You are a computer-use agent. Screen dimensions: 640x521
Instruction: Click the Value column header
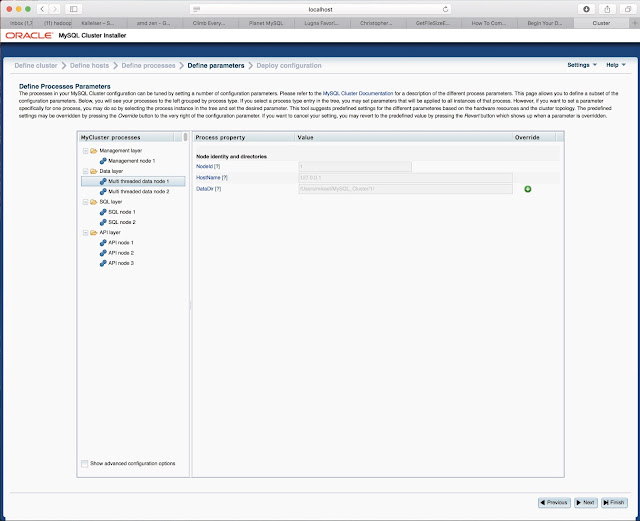tap(403, 138)
